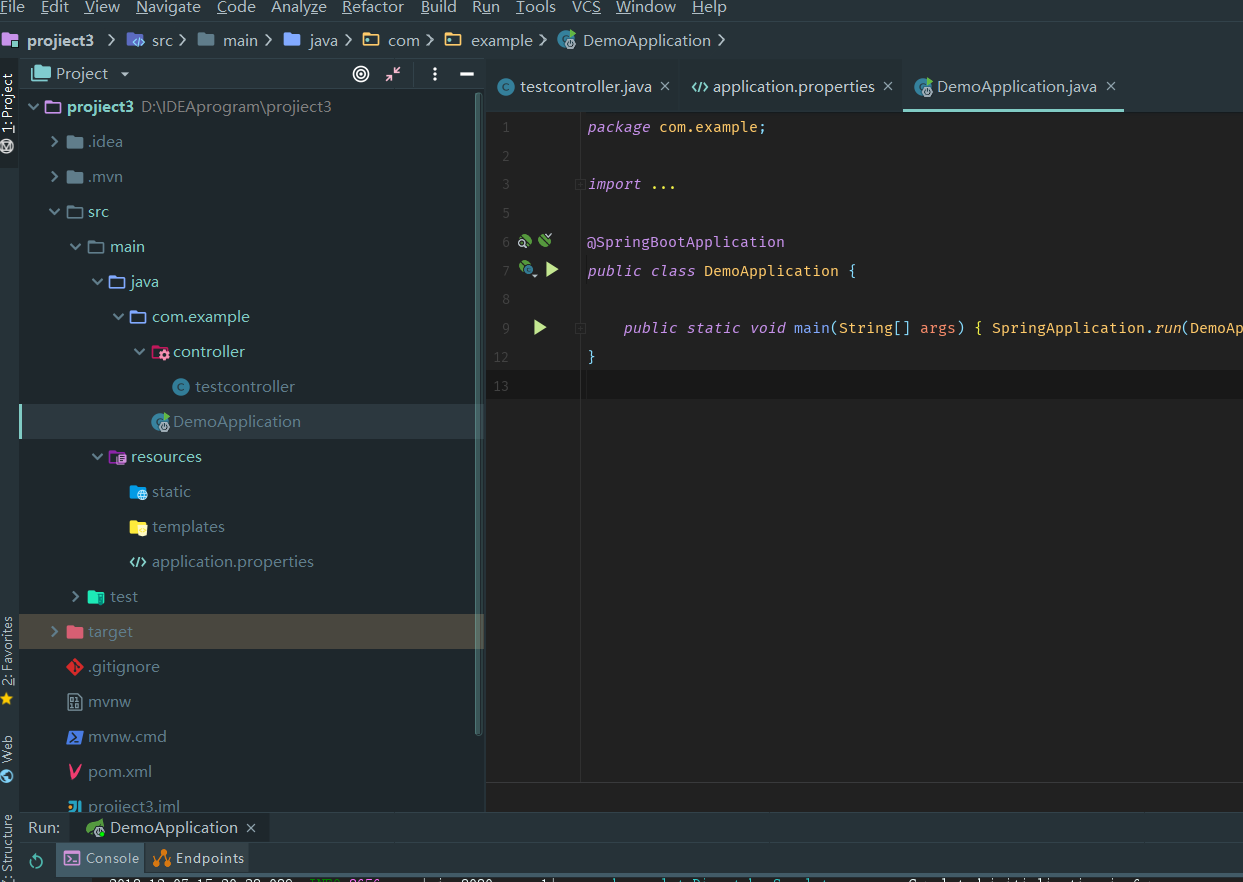Viewport: 1243px width, 882px height.
Task: Select the Console tab
Action: [101, 858]
